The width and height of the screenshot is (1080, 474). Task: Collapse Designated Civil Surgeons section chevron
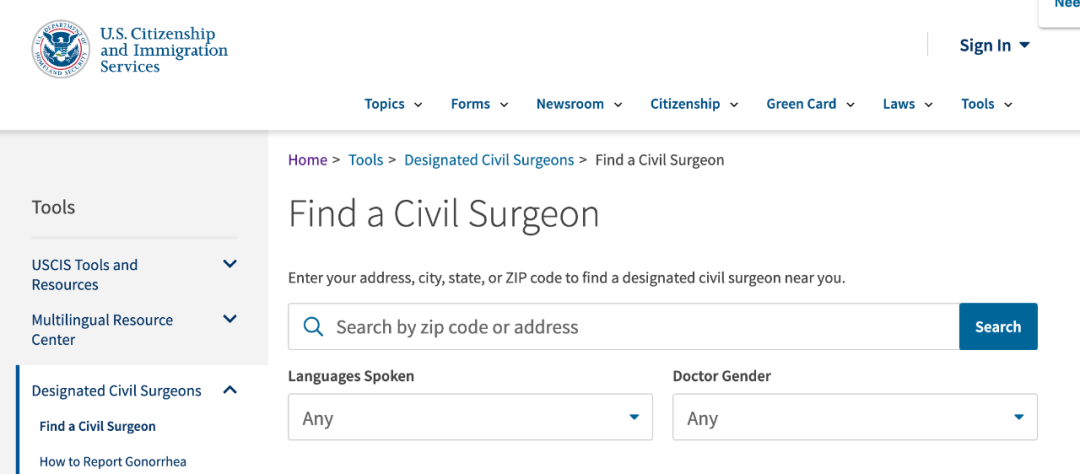pyautogui.click(x=230, y=390)
